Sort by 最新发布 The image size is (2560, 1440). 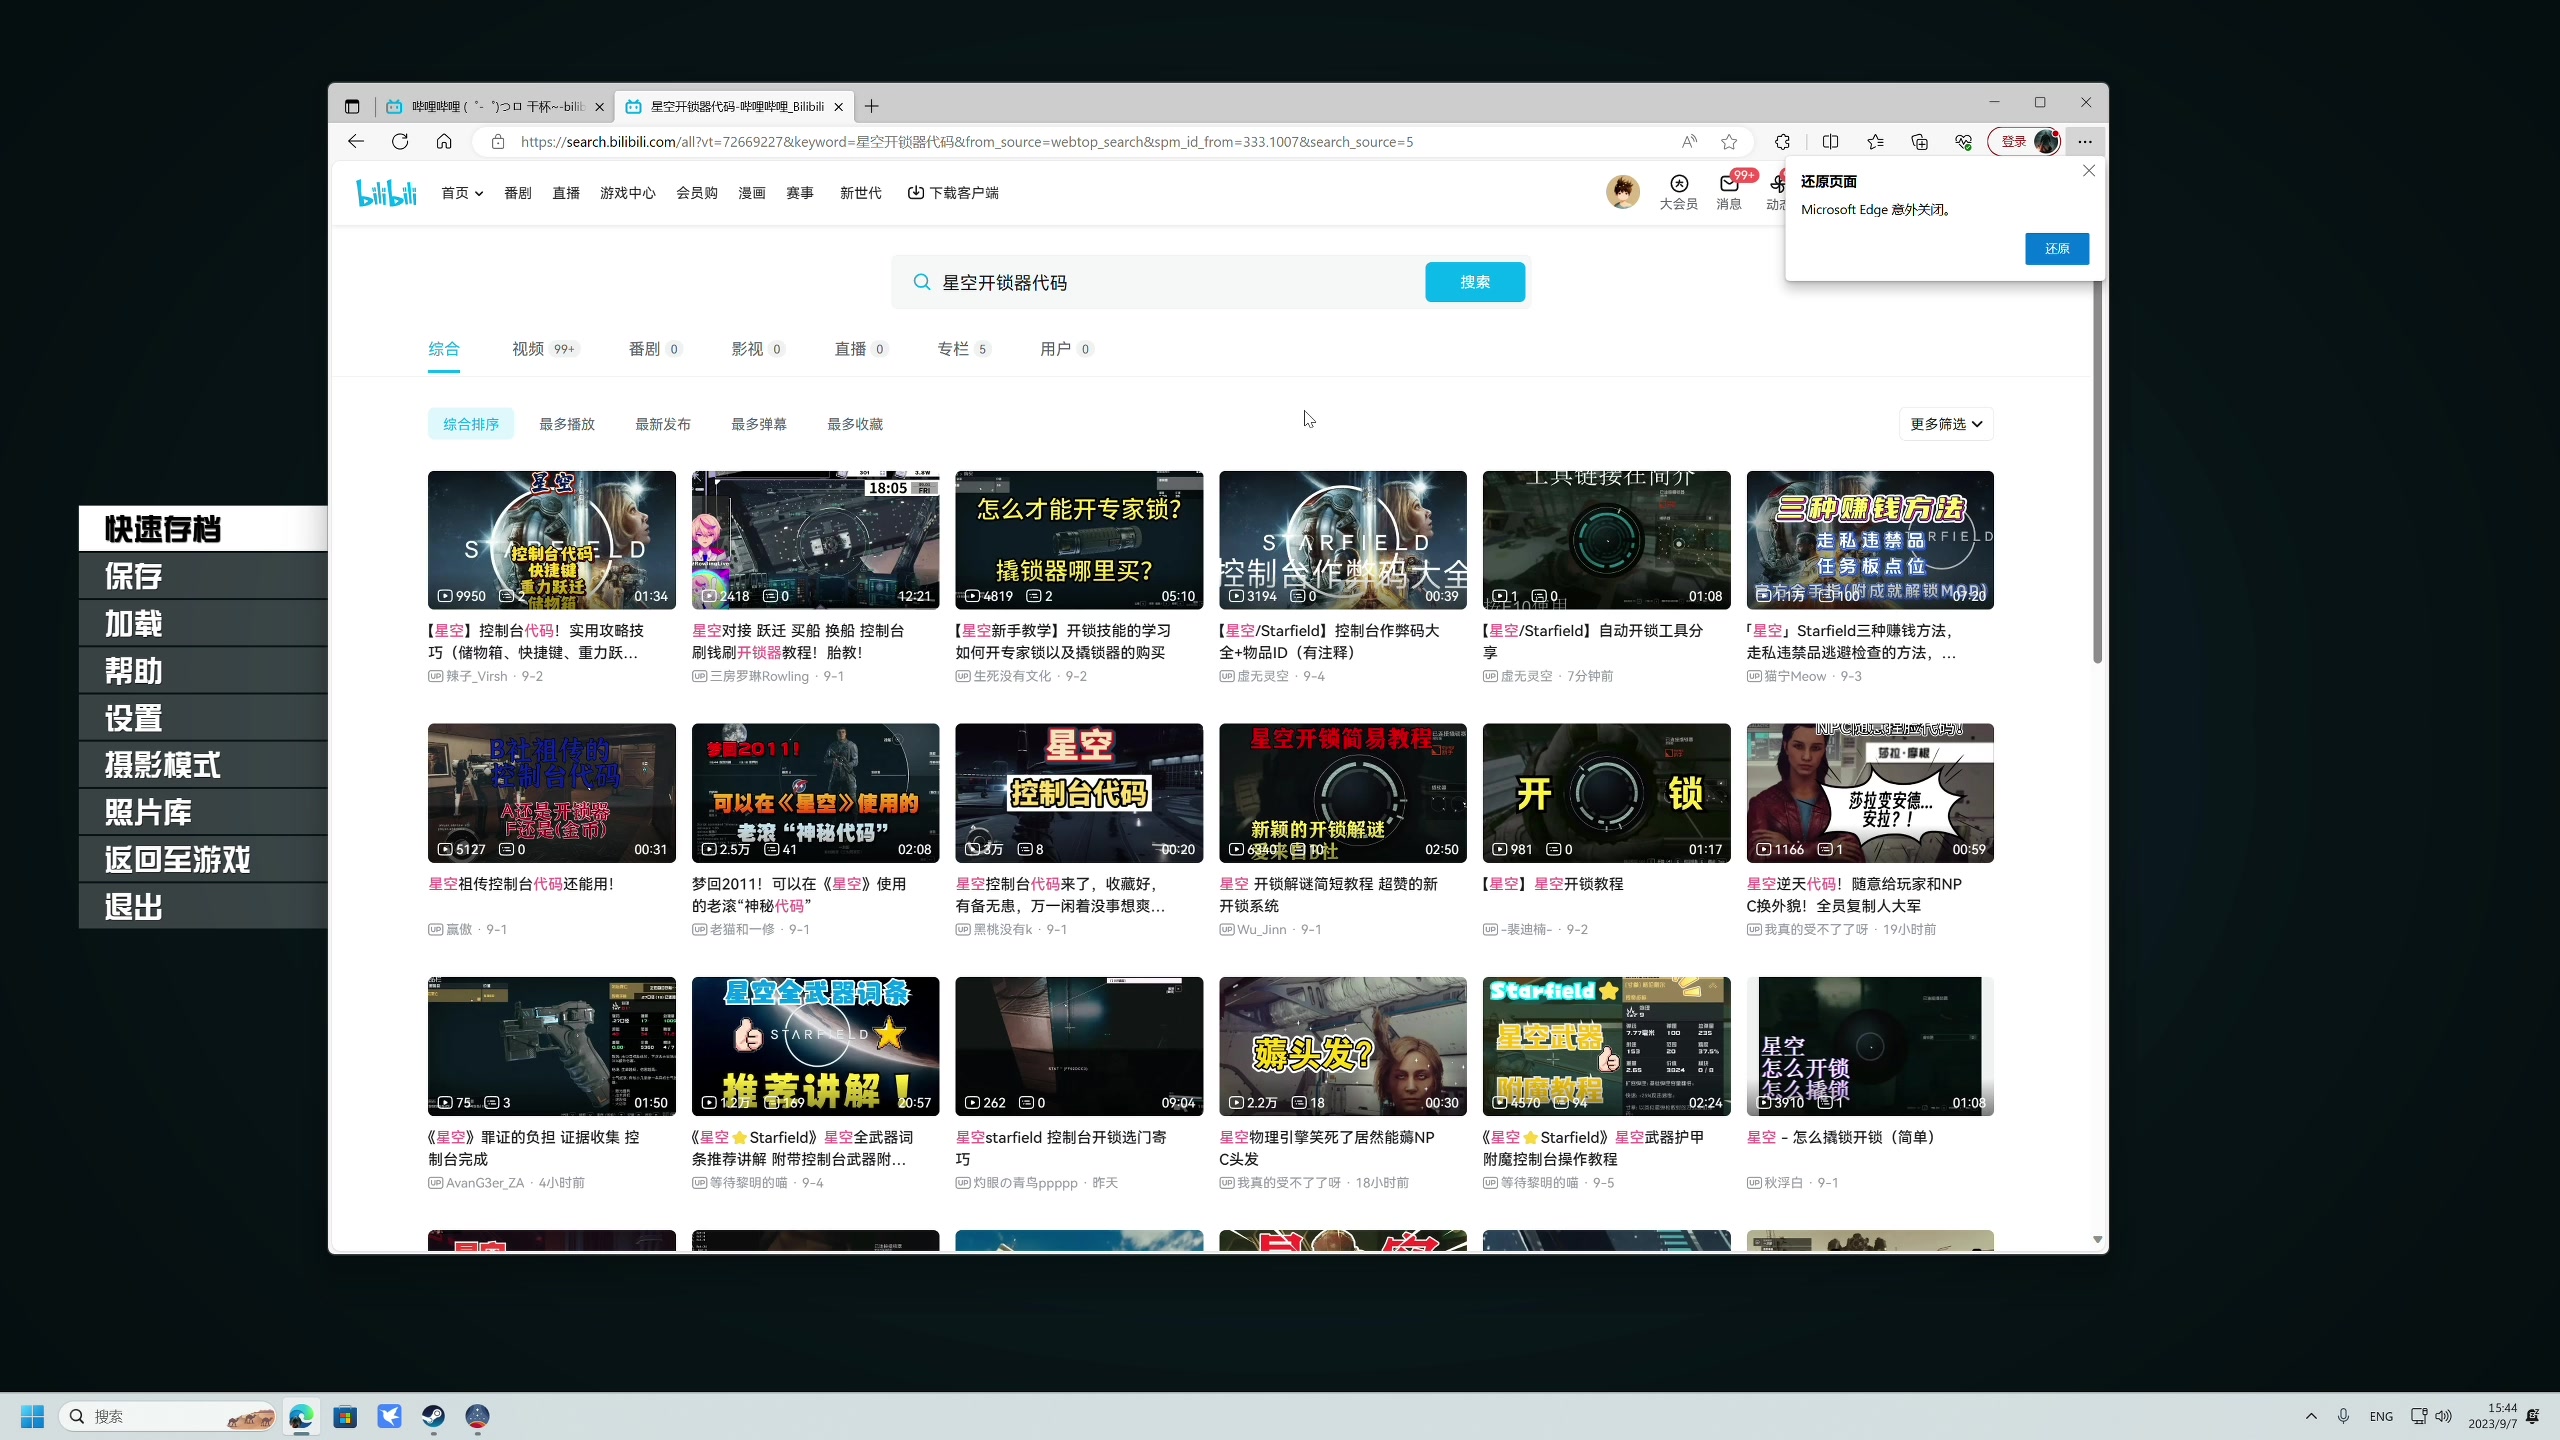click(663, 424)
